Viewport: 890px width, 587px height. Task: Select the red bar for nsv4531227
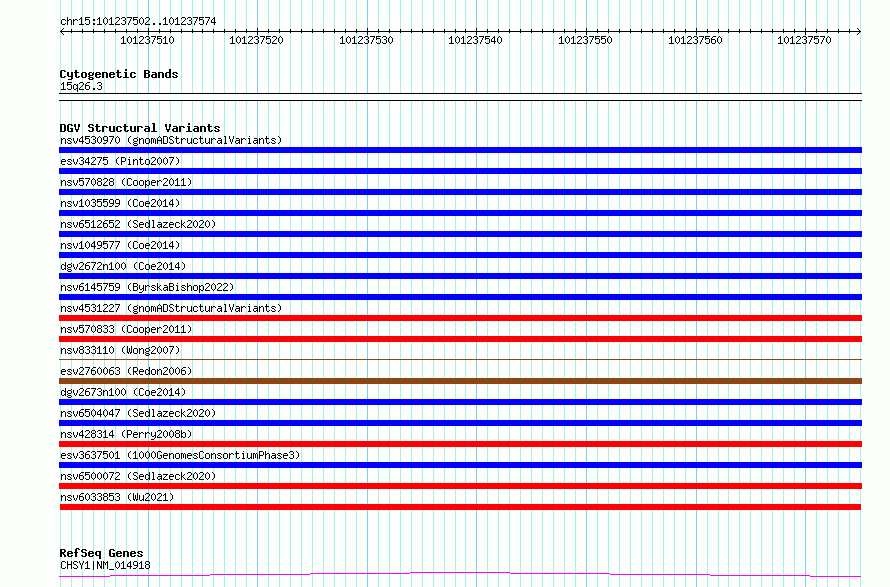coord(460,318)
